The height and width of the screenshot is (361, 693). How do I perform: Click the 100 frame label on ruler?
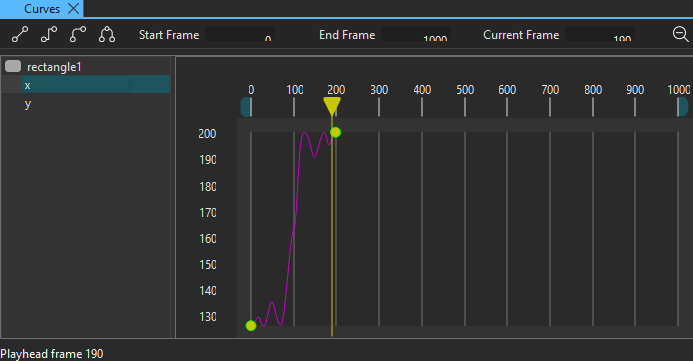coord(295,90)
